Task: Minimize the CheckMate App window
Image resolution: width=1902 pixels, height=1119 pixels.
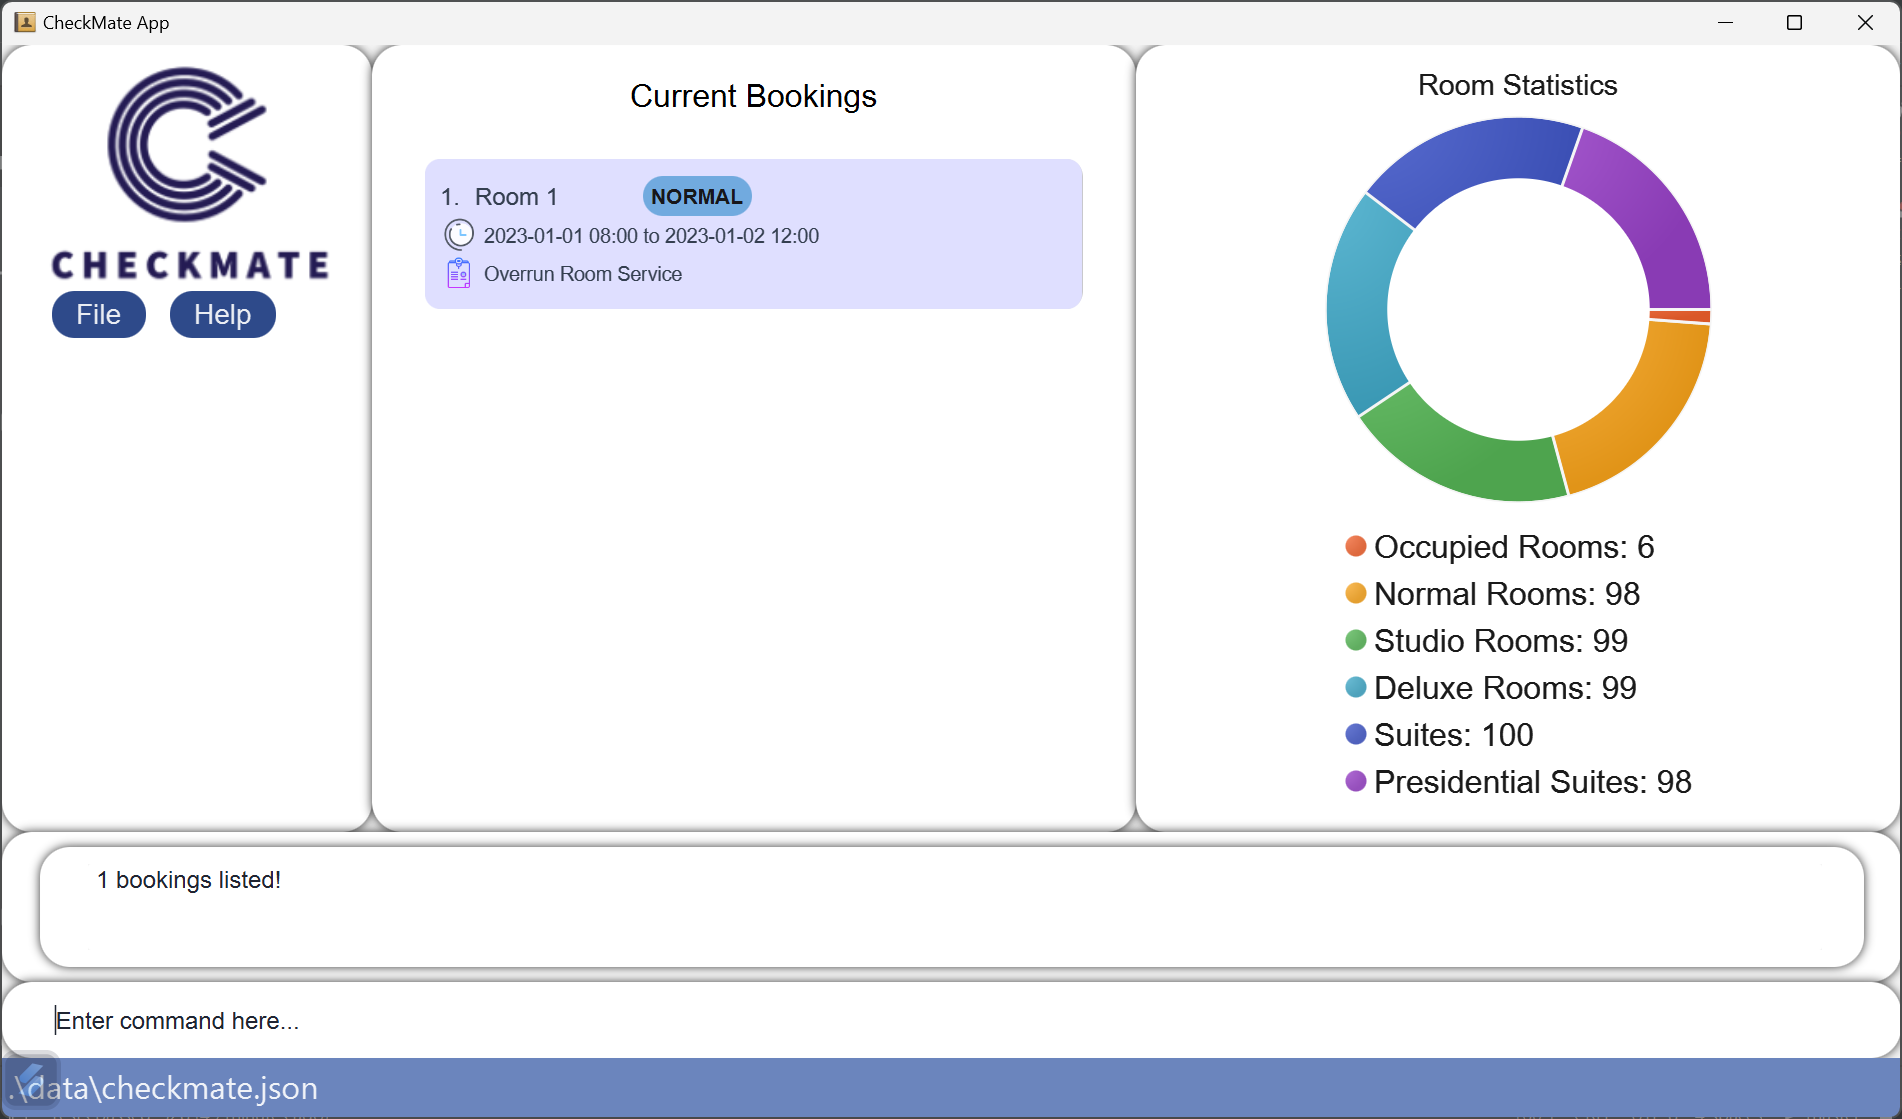Action: (1725, 22)
